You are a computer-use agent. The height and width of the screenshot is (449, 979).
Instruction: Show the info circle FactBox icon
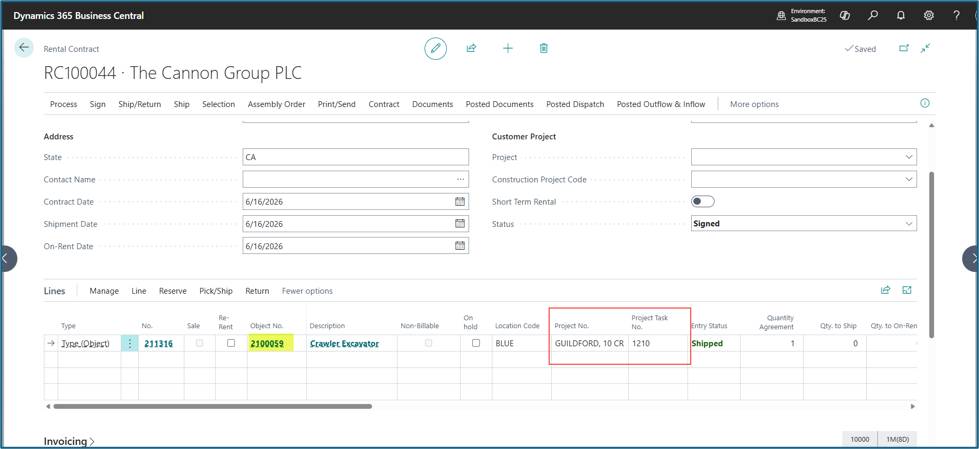(x=925, y=104)
